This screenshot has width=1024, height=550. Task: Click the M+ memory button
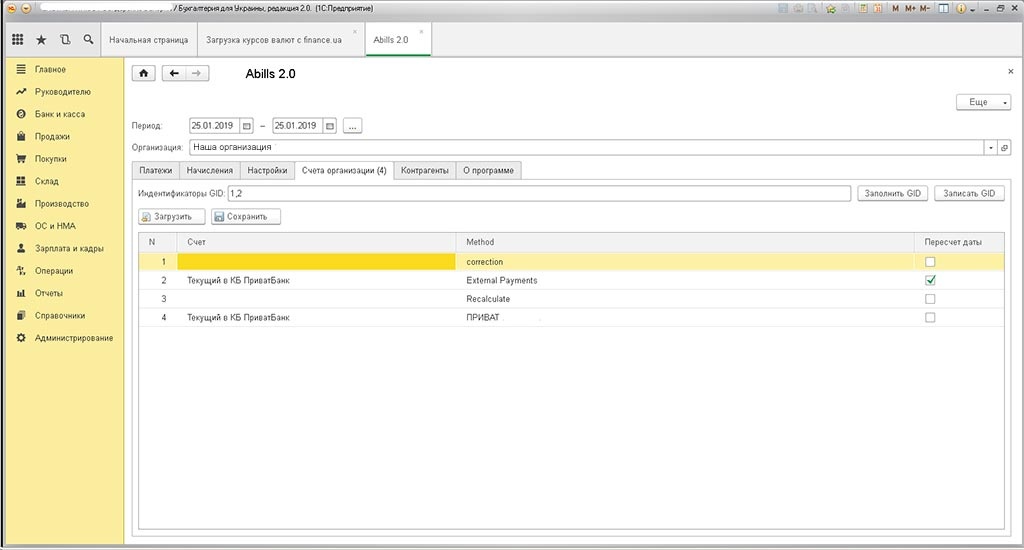pos(912,8)
